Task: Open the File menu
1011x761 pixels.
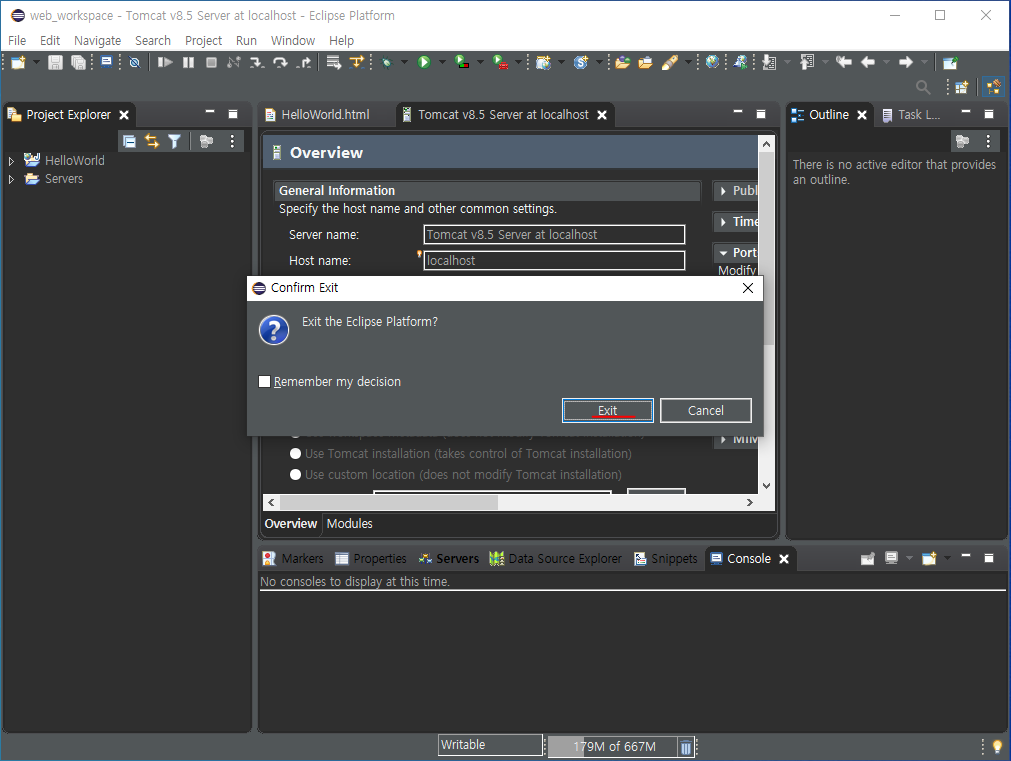Action: pyautogui.click(x=17, y=41)
